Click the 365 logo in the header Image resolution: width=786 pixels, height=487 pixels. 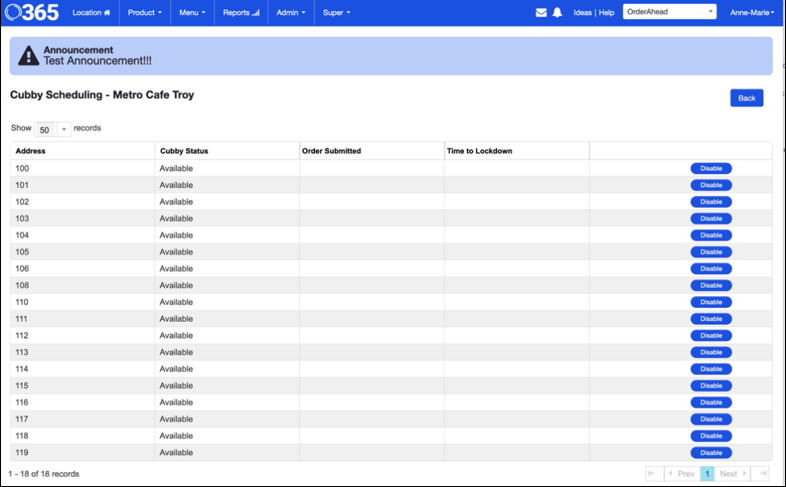35,13
